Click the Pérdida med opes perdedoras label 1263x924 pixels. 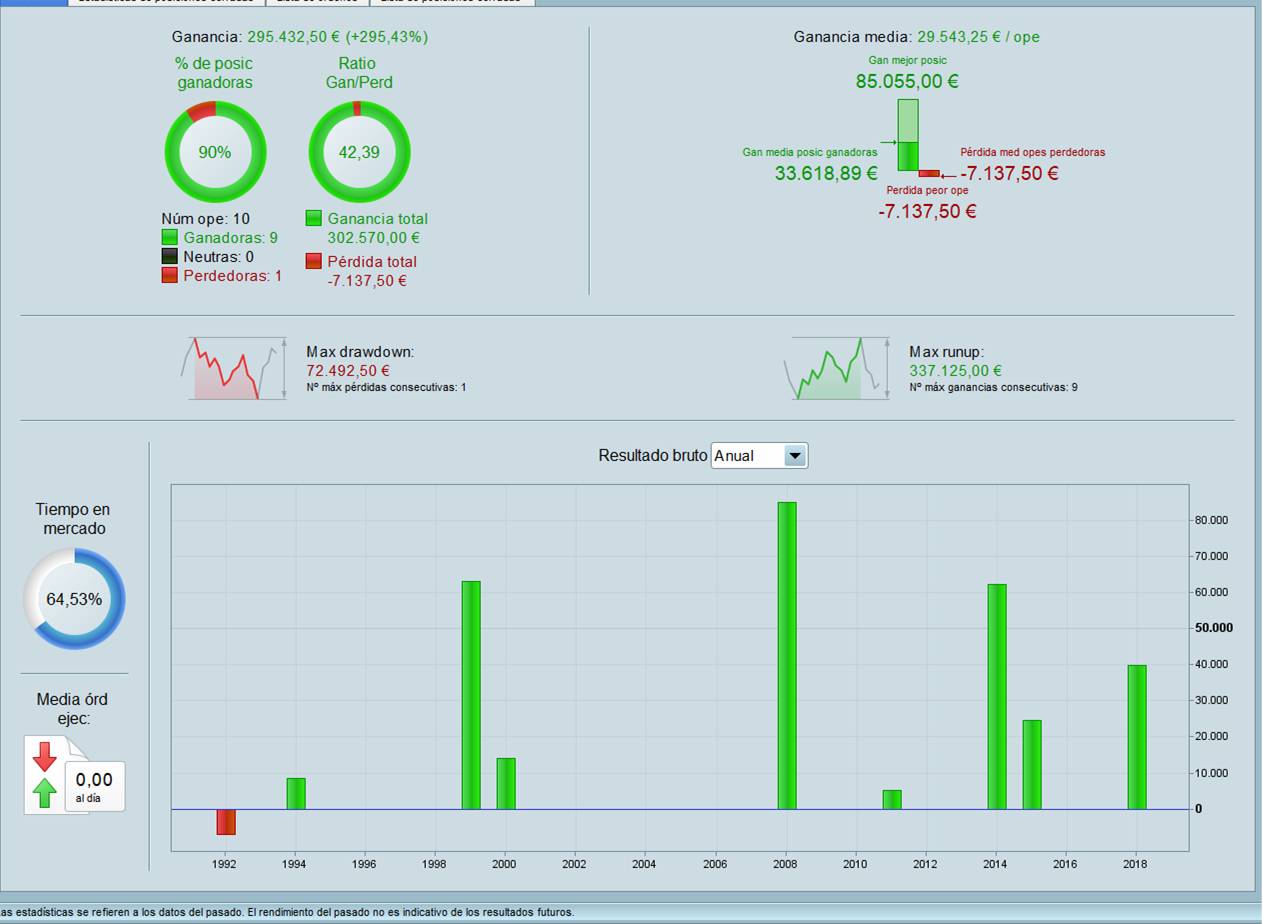coord(1032,152)
